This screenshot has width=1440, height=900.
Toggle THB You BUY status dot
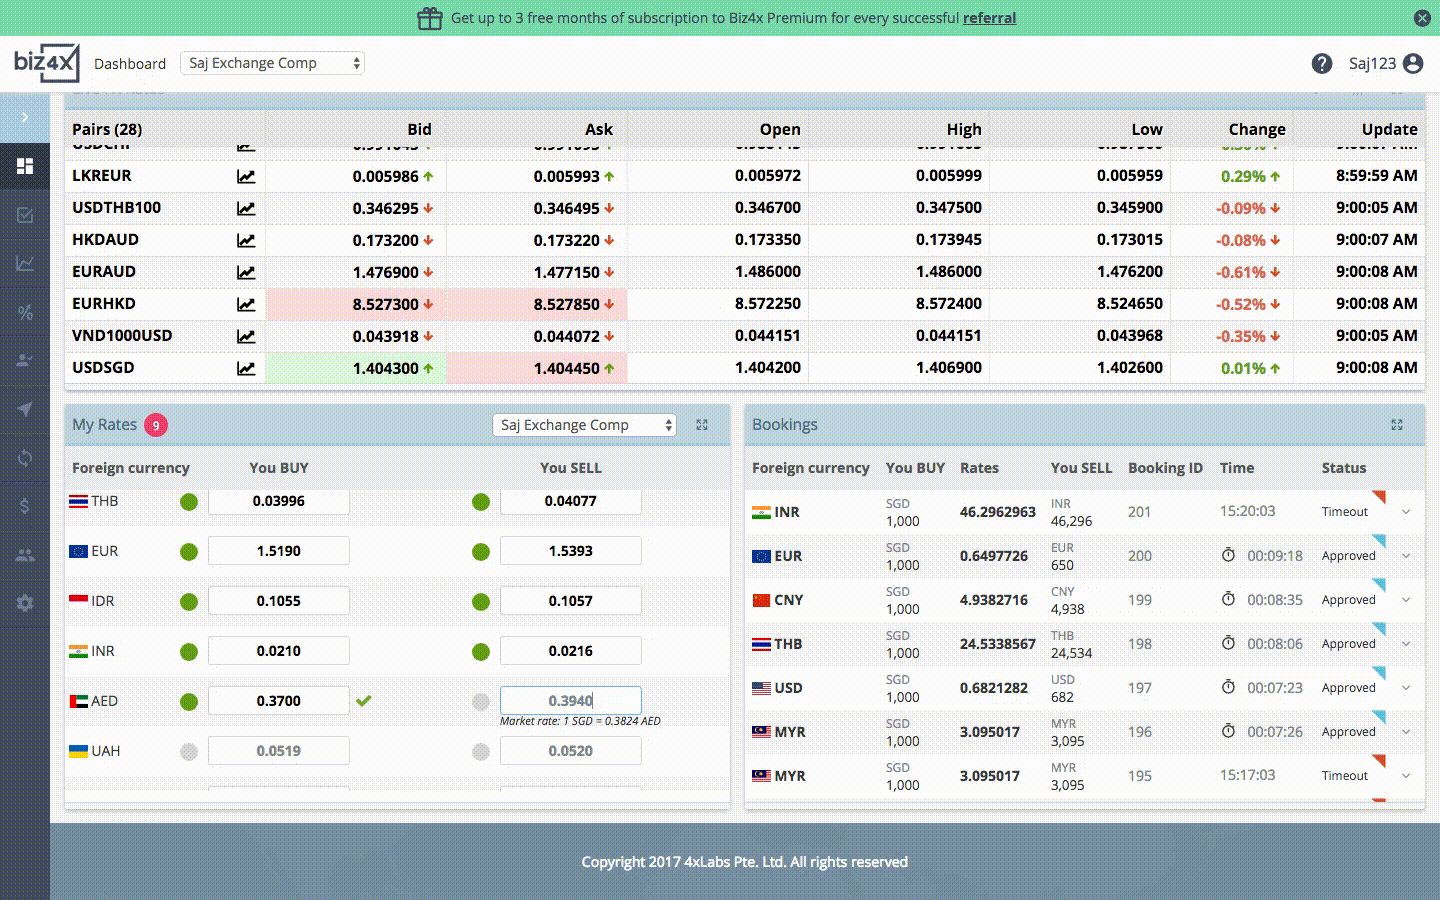point(189,502)
